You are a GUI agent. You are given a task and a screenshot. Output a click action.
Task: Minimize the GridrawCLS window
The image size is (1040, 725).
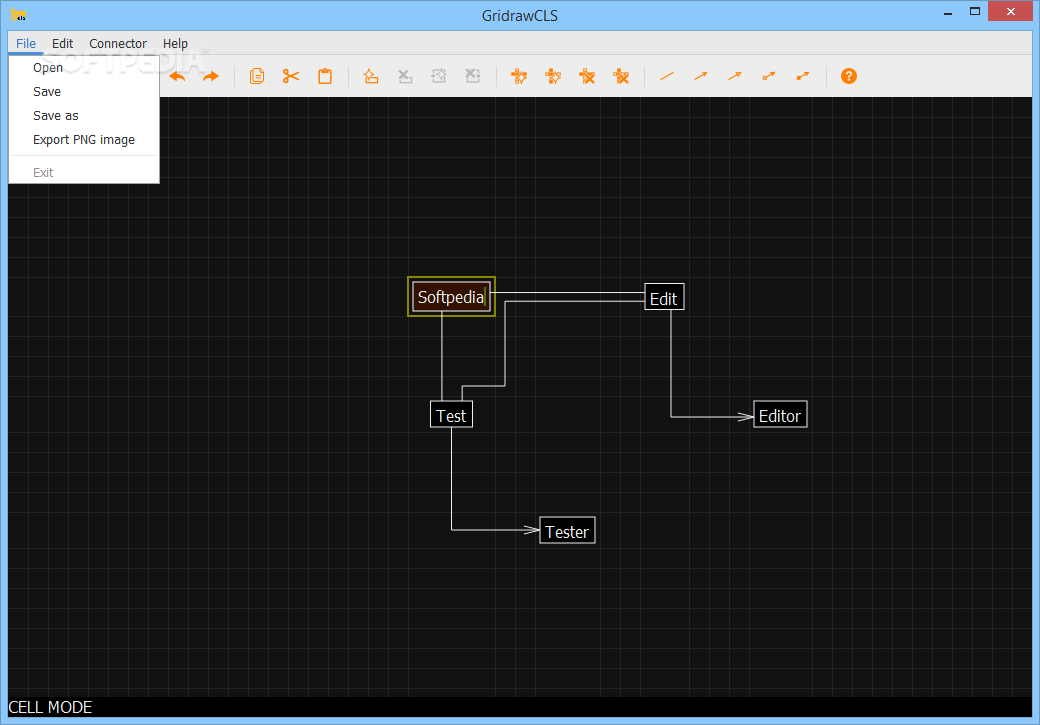point(948,12)
